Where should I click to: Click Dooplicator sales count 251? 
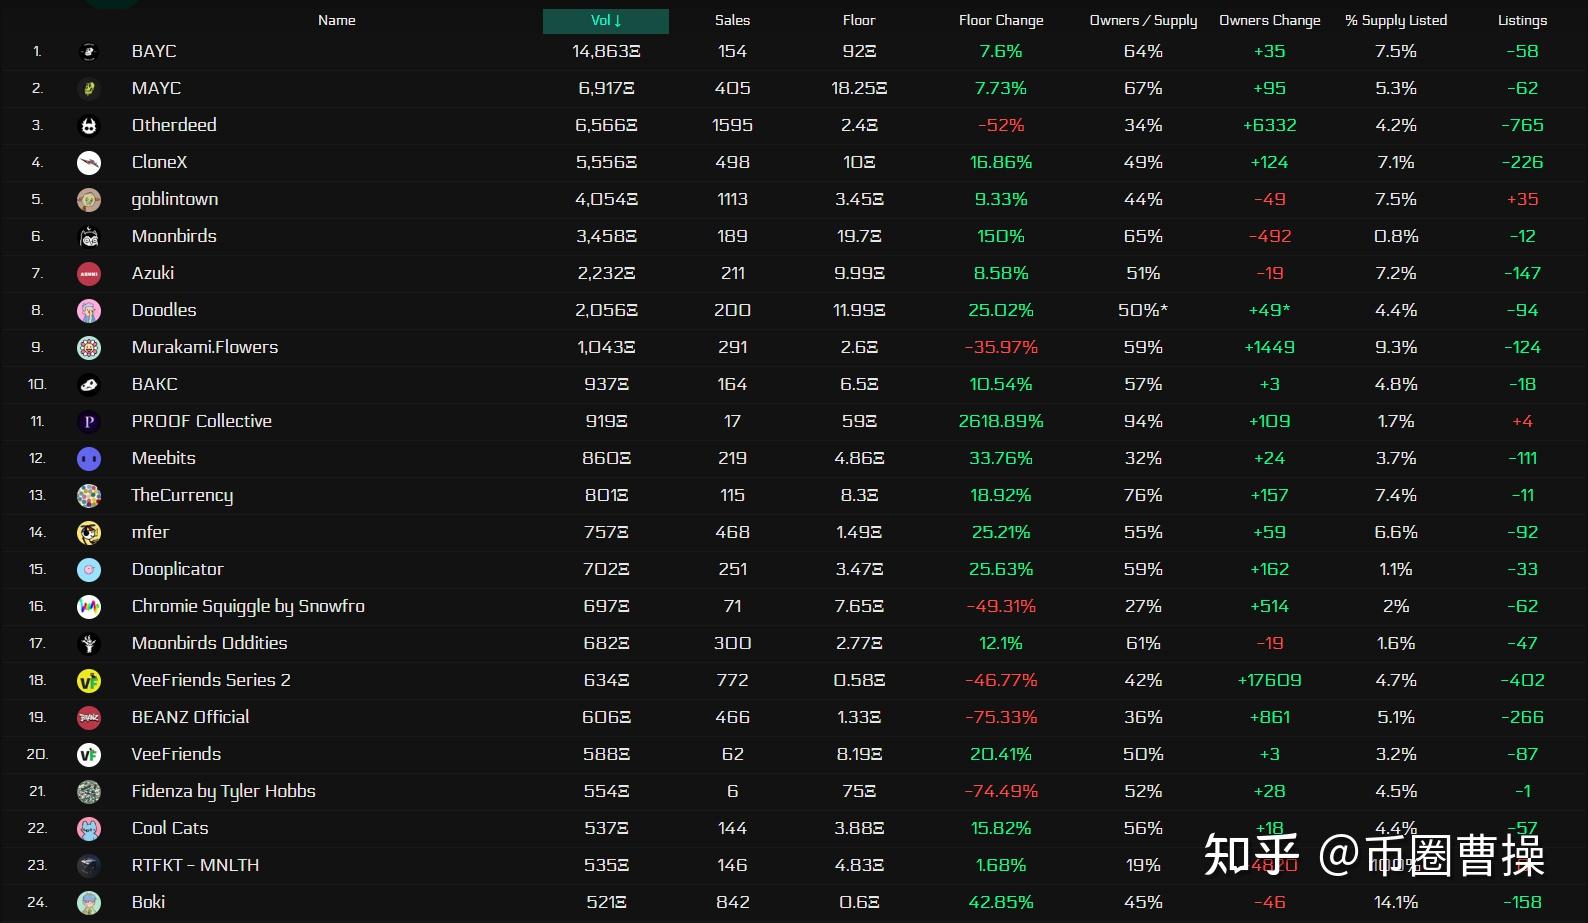coord(732,569)
